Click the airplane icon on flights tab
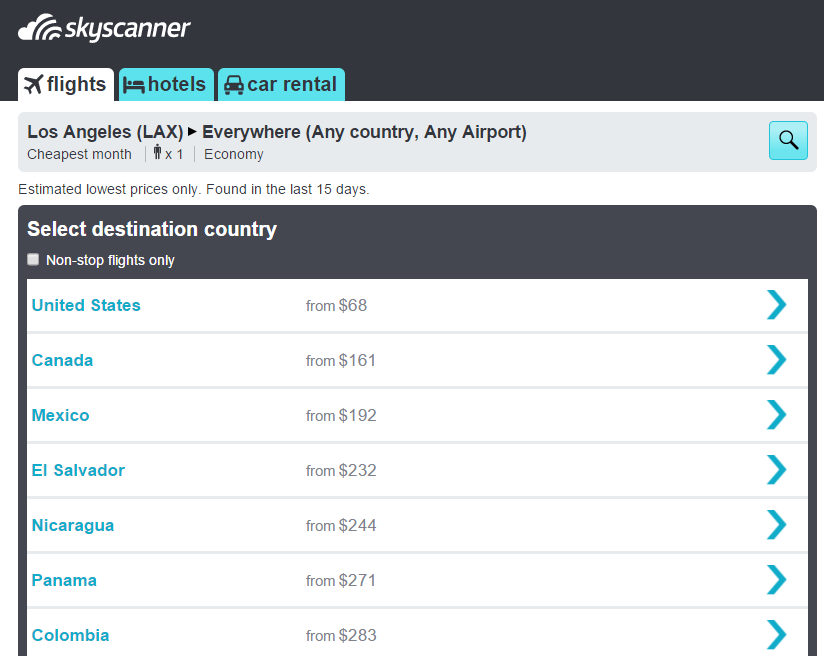 click(x=34, y=85)
